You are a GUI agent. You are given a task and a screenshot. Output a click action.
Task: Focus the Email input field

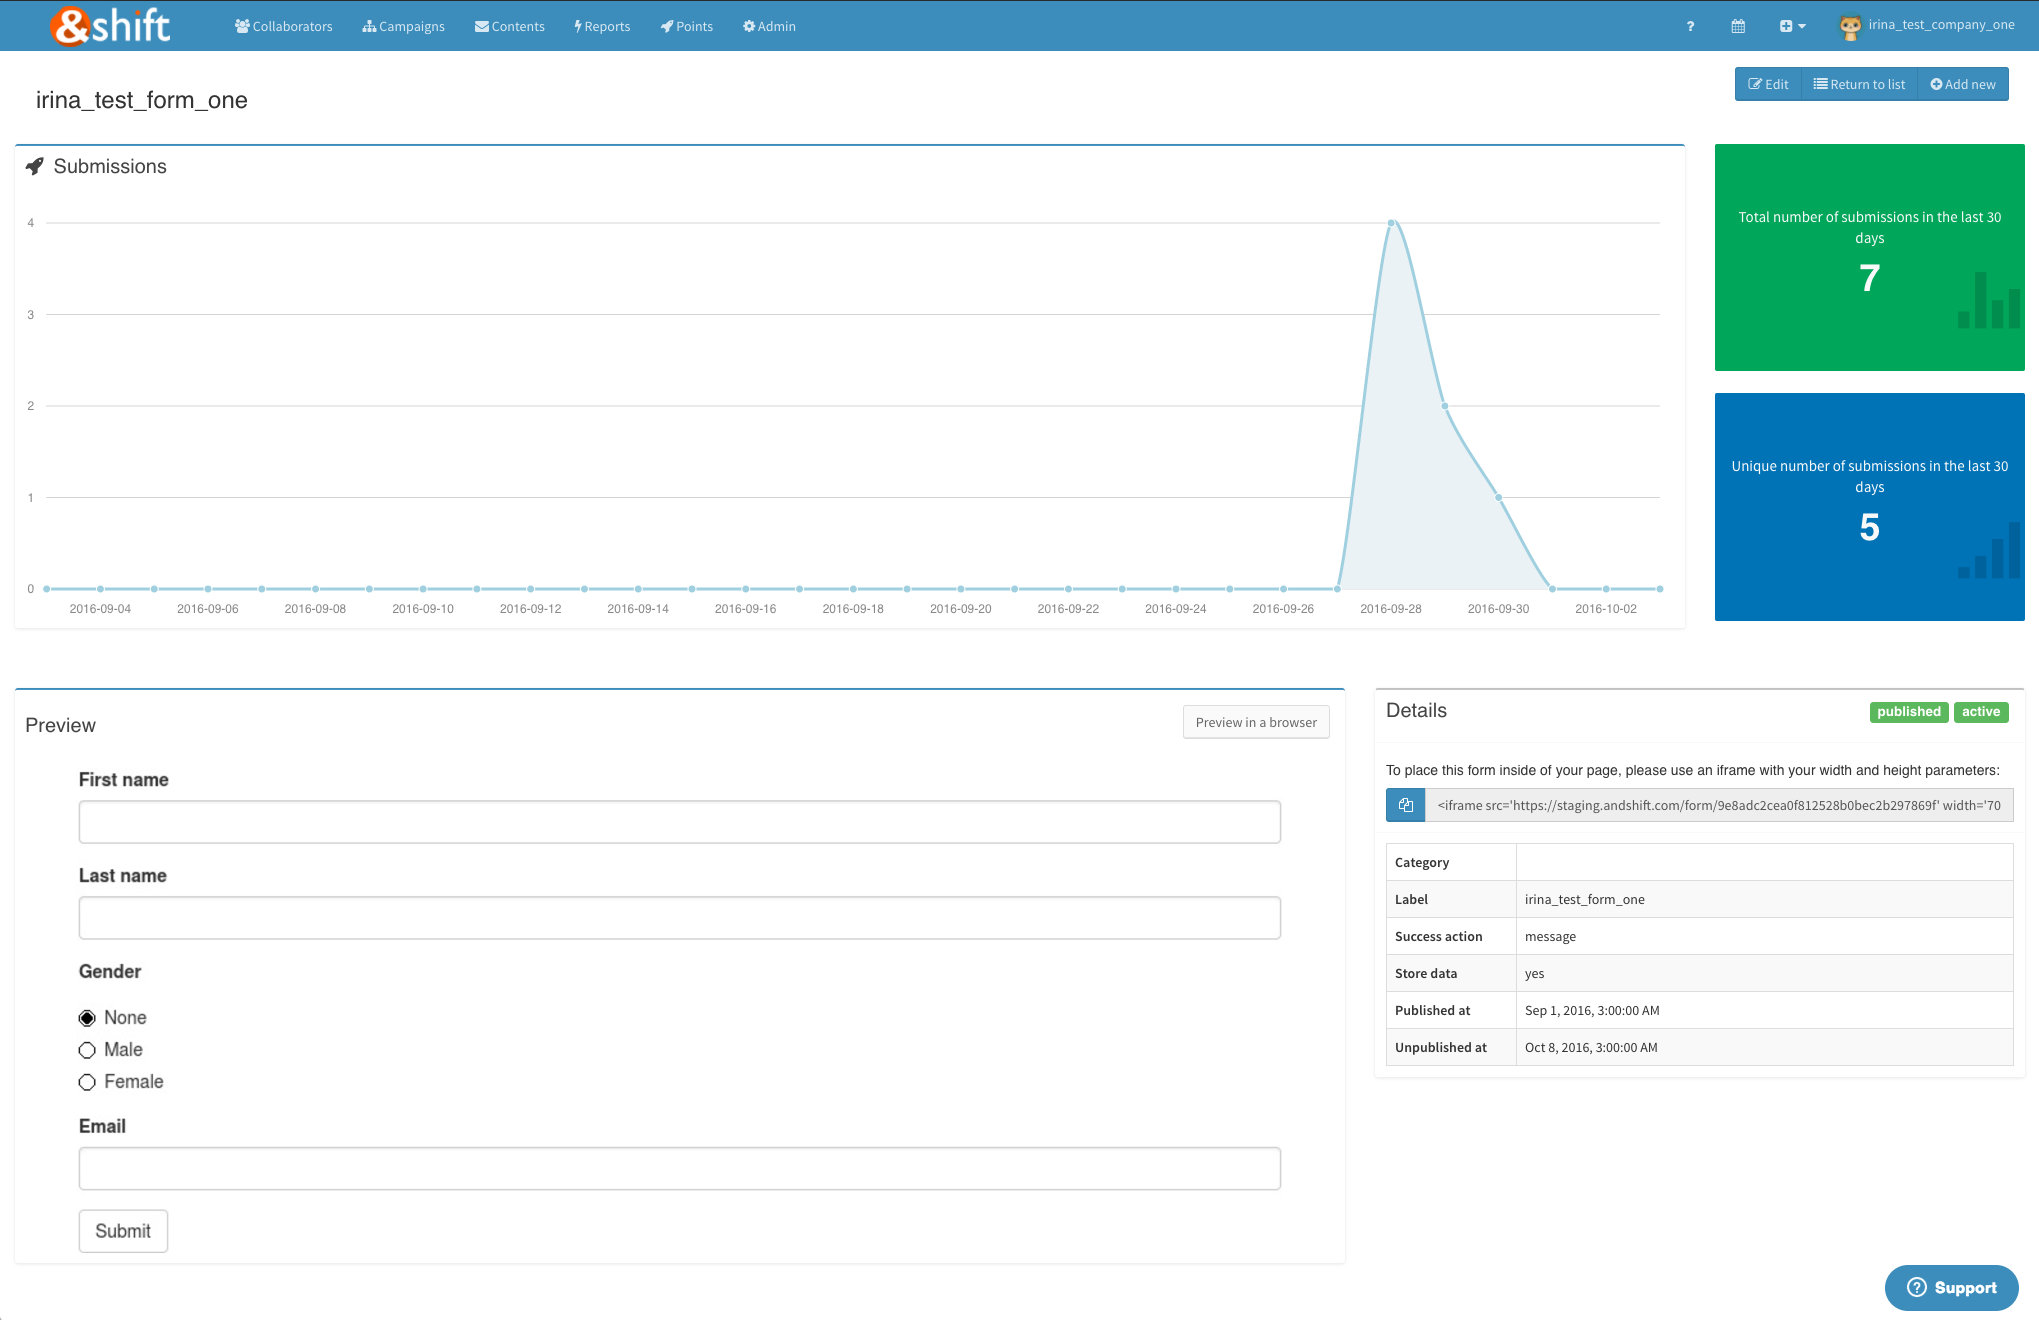tap(680, 1169)
